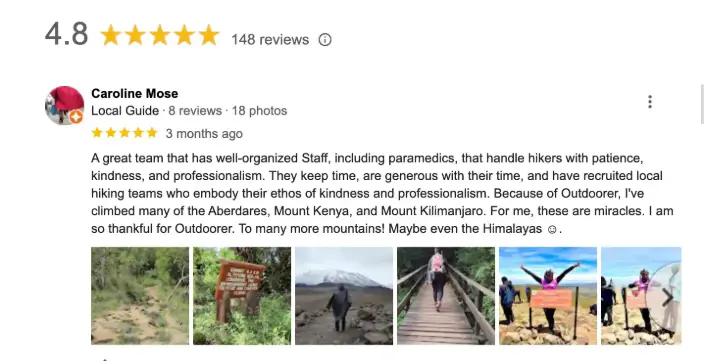Open the wooden bridge hiker photo
Image resolution: width=704 pixels, height=361 pixels.
(446, 296)
